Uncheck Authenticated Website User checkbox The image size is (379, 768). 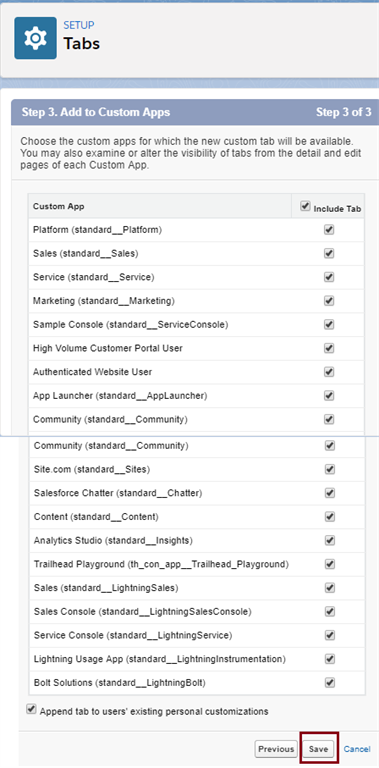pos(329,372)
